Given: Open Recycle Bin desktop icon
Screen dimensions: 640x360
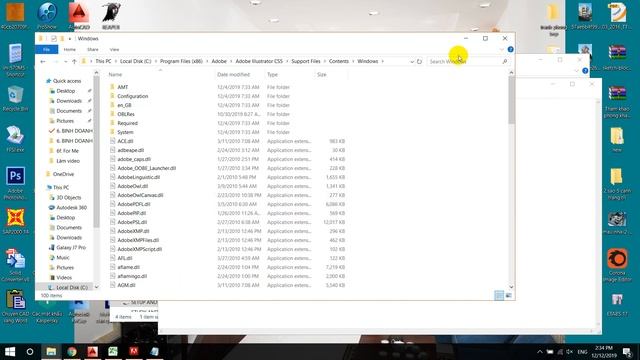Looking at the screenshot, I should 15,98.
